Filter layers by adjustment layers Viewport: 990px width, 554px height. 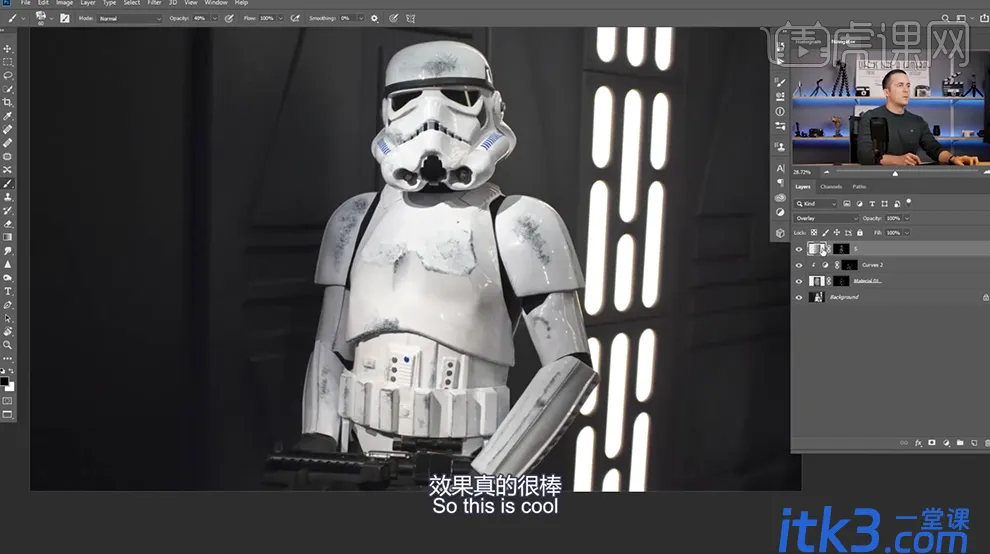pos(859,204)
